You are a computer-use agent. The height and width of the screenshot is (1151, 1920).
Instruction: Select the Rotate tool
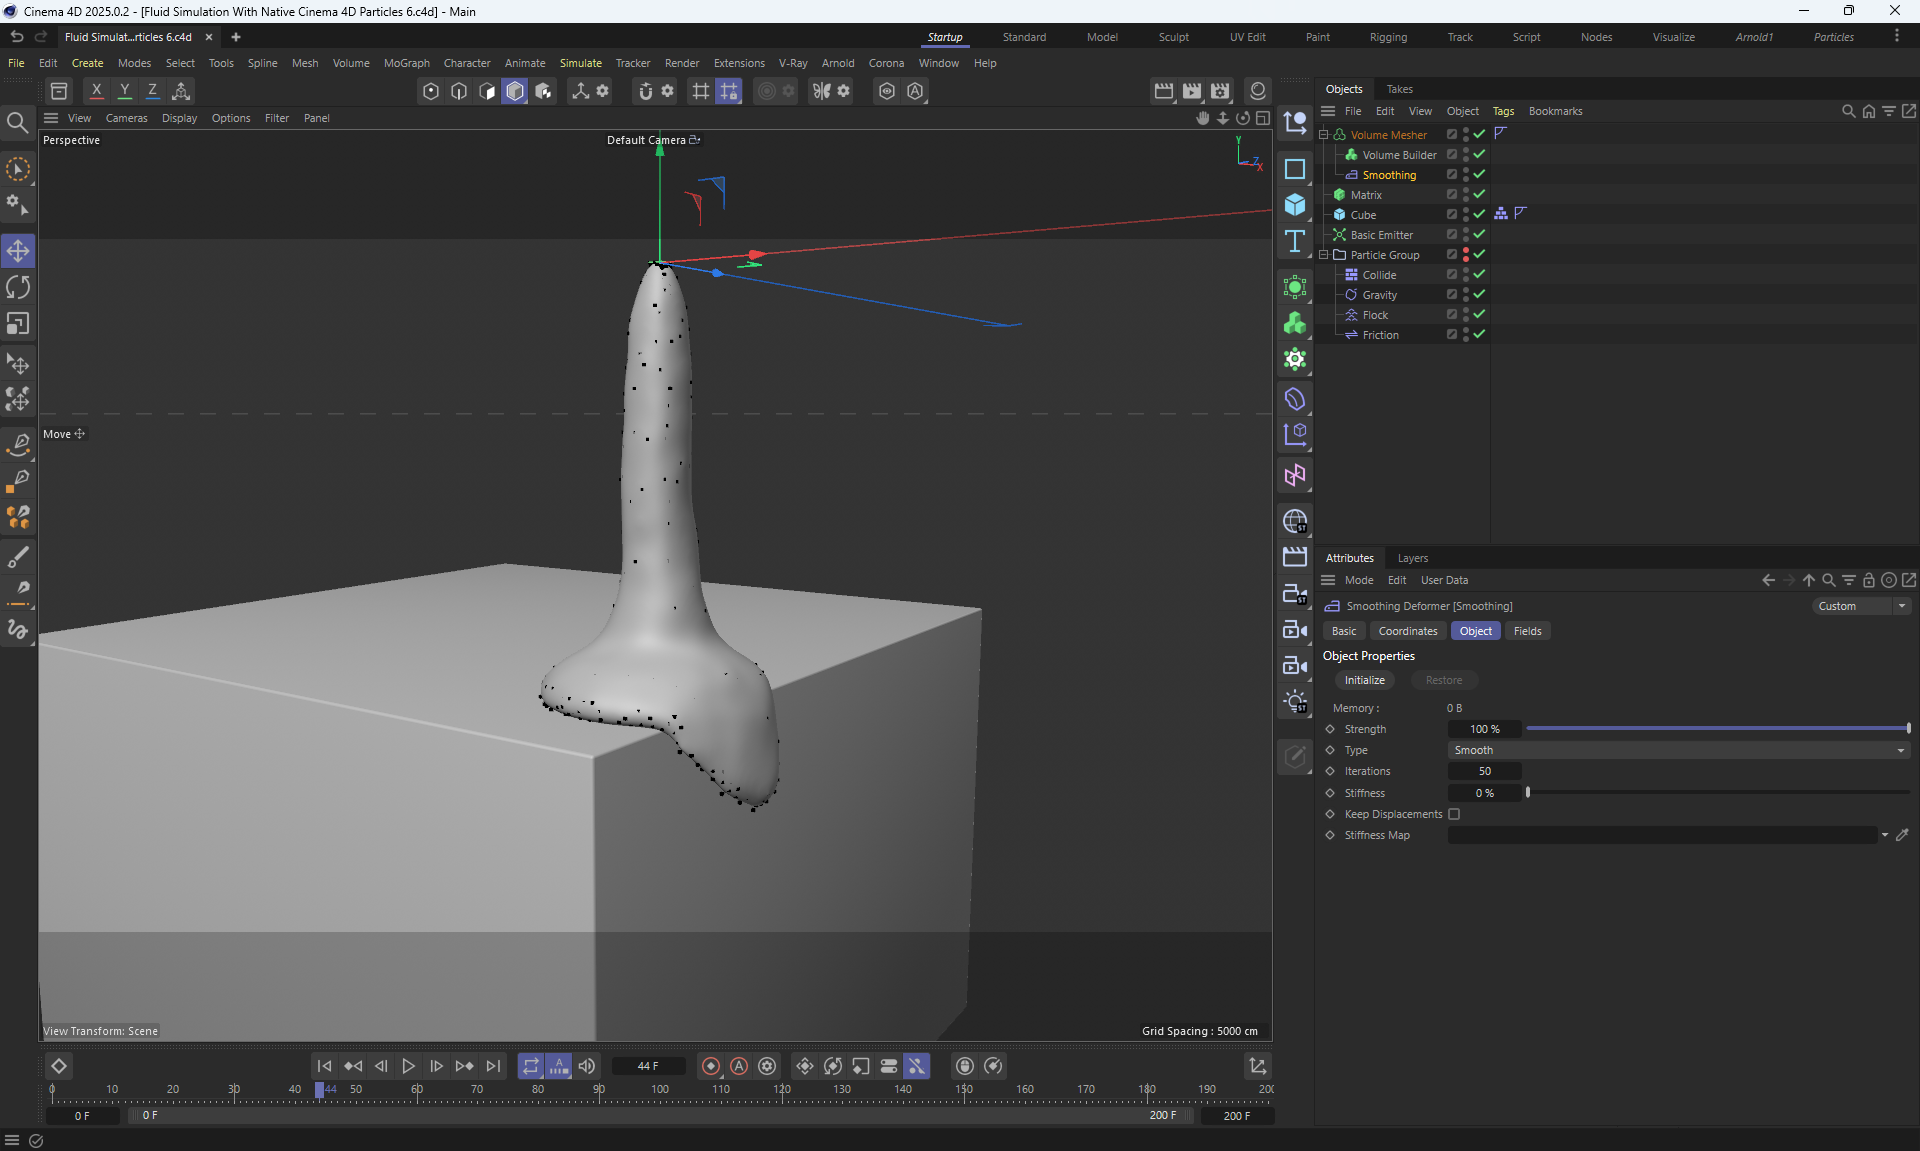pos(18,287)
